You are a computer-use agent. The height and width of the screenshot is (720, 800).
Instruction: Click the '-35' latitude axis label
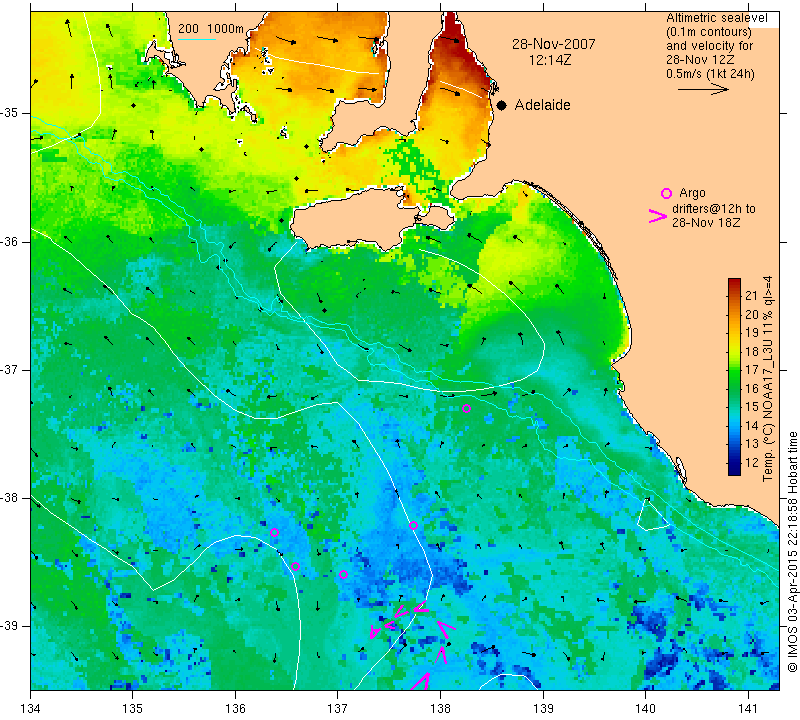coord(10,113)
